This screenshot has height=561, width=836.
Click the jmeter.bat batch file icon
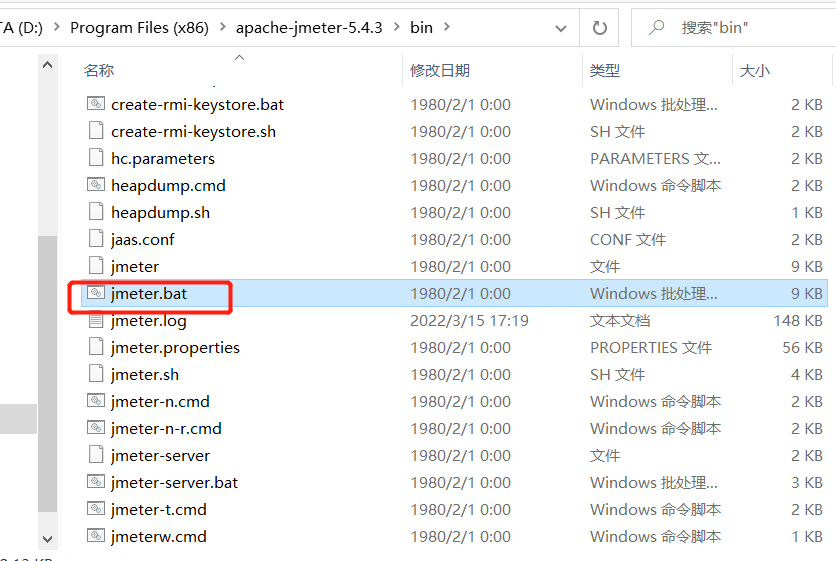(96, 292)
